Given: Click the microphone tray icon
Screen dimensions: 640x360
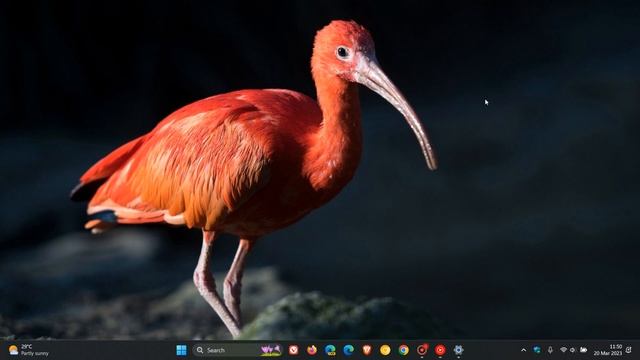Looking at the screenshot, I should 550,350.
